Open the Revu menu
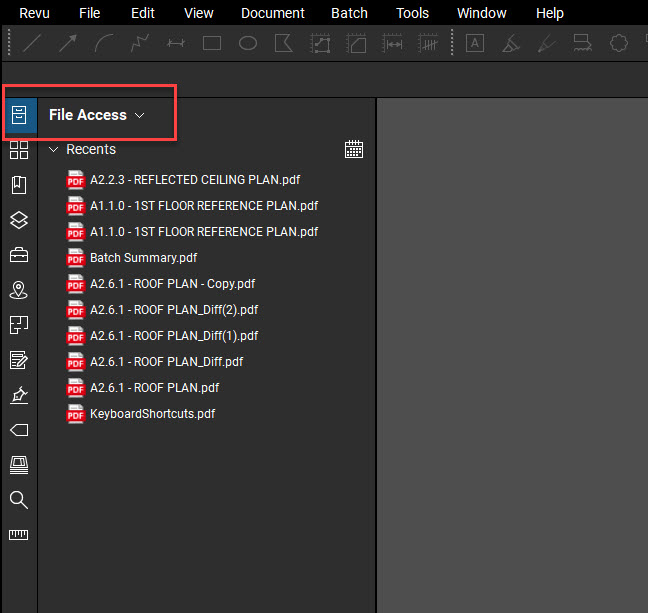Viewport: 648px width, 613px height. click(x=34, y=13)
